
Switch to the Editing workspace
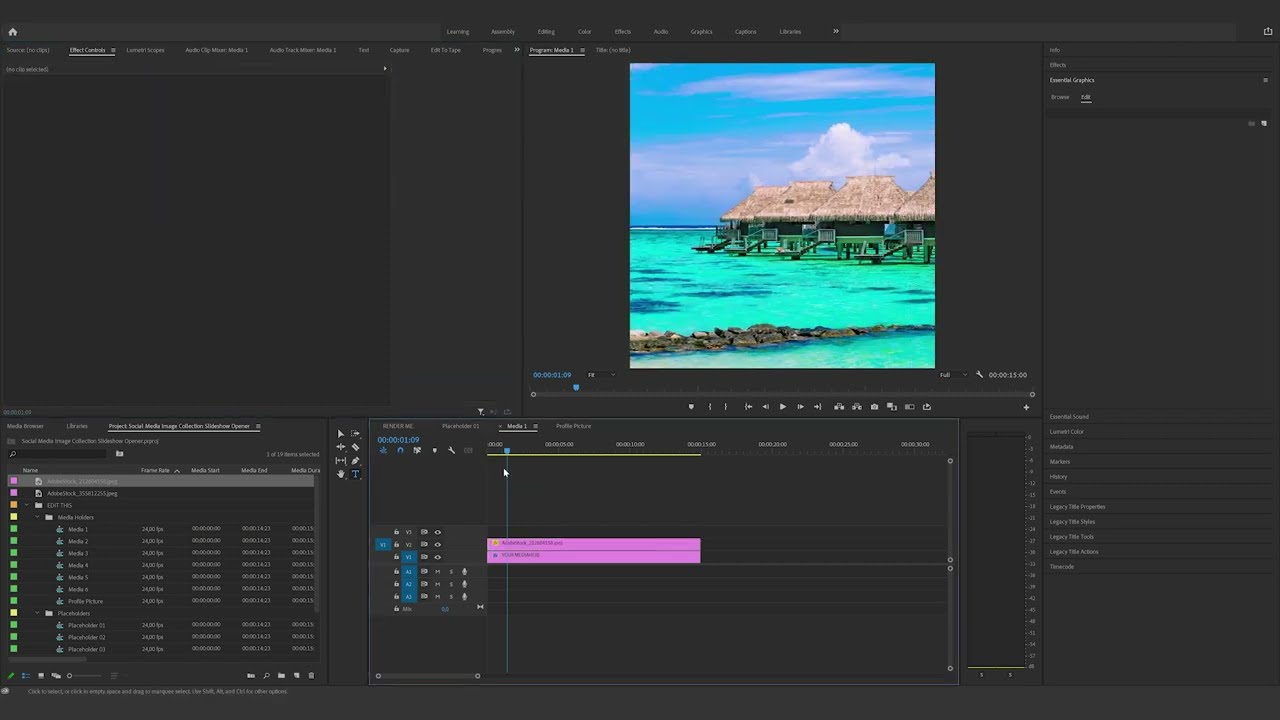click(546, 31)
